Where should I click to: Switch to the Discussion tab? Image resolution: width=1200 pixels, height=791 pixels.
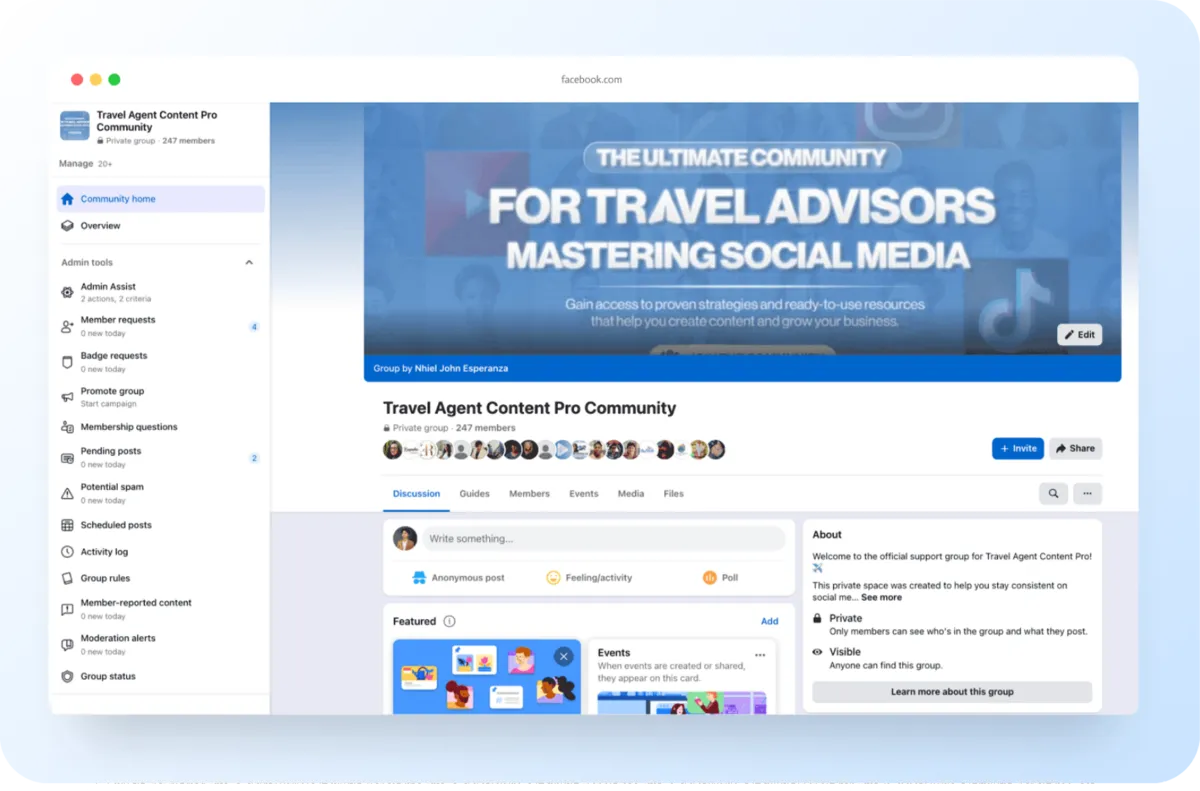tap(416, 494)
